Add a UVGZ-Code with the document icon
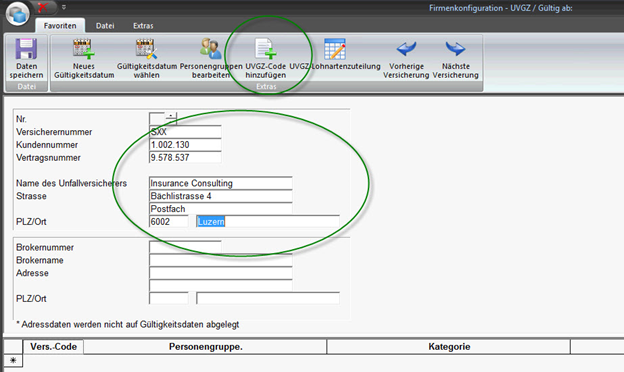The image size is (624, 372). point(265,49)
